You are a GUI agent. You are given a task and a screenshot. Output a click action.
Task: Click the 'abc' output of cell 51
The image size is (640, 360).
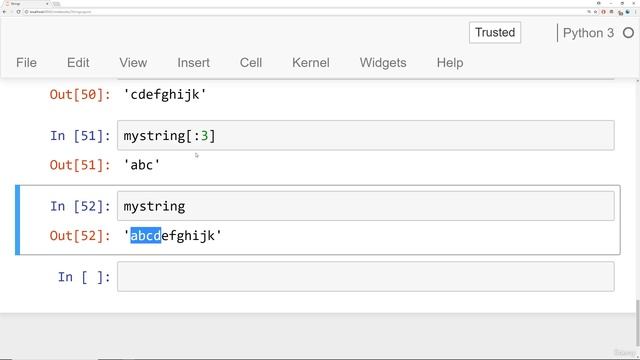click(x=142, y=165)
